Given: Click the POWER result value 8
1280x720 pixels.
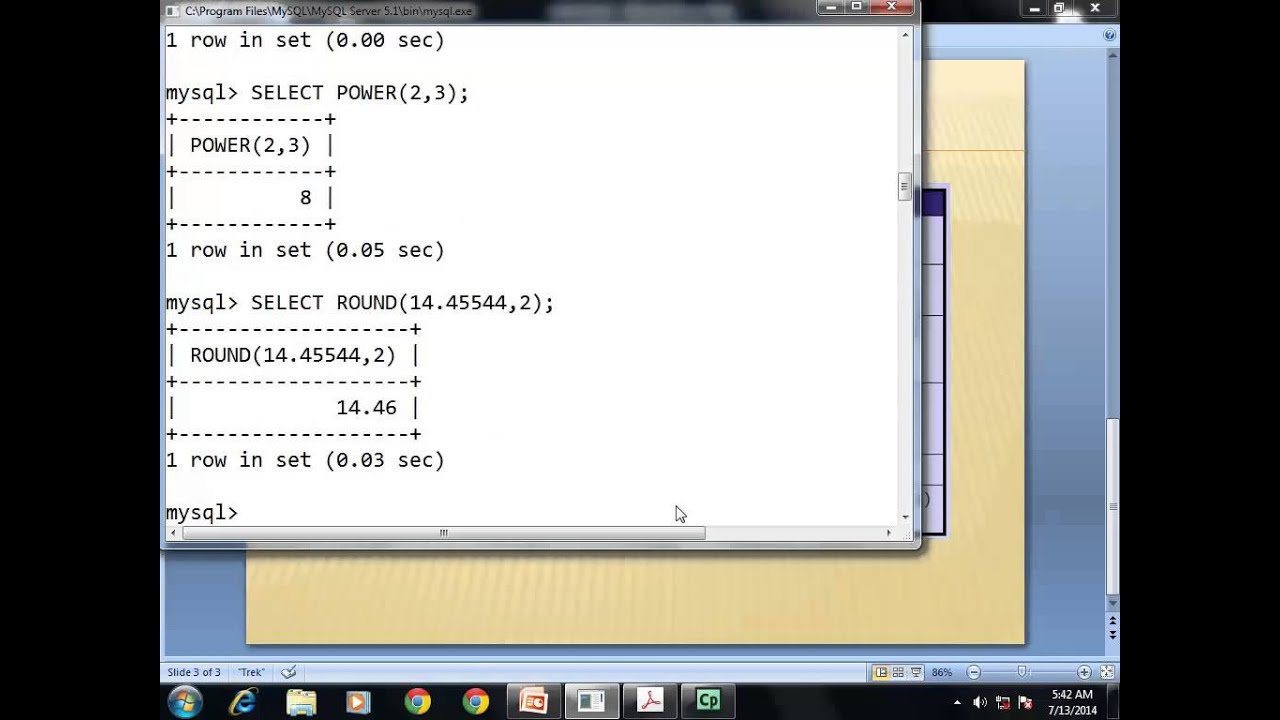Looking at the screenshot, I should (305, 197).
